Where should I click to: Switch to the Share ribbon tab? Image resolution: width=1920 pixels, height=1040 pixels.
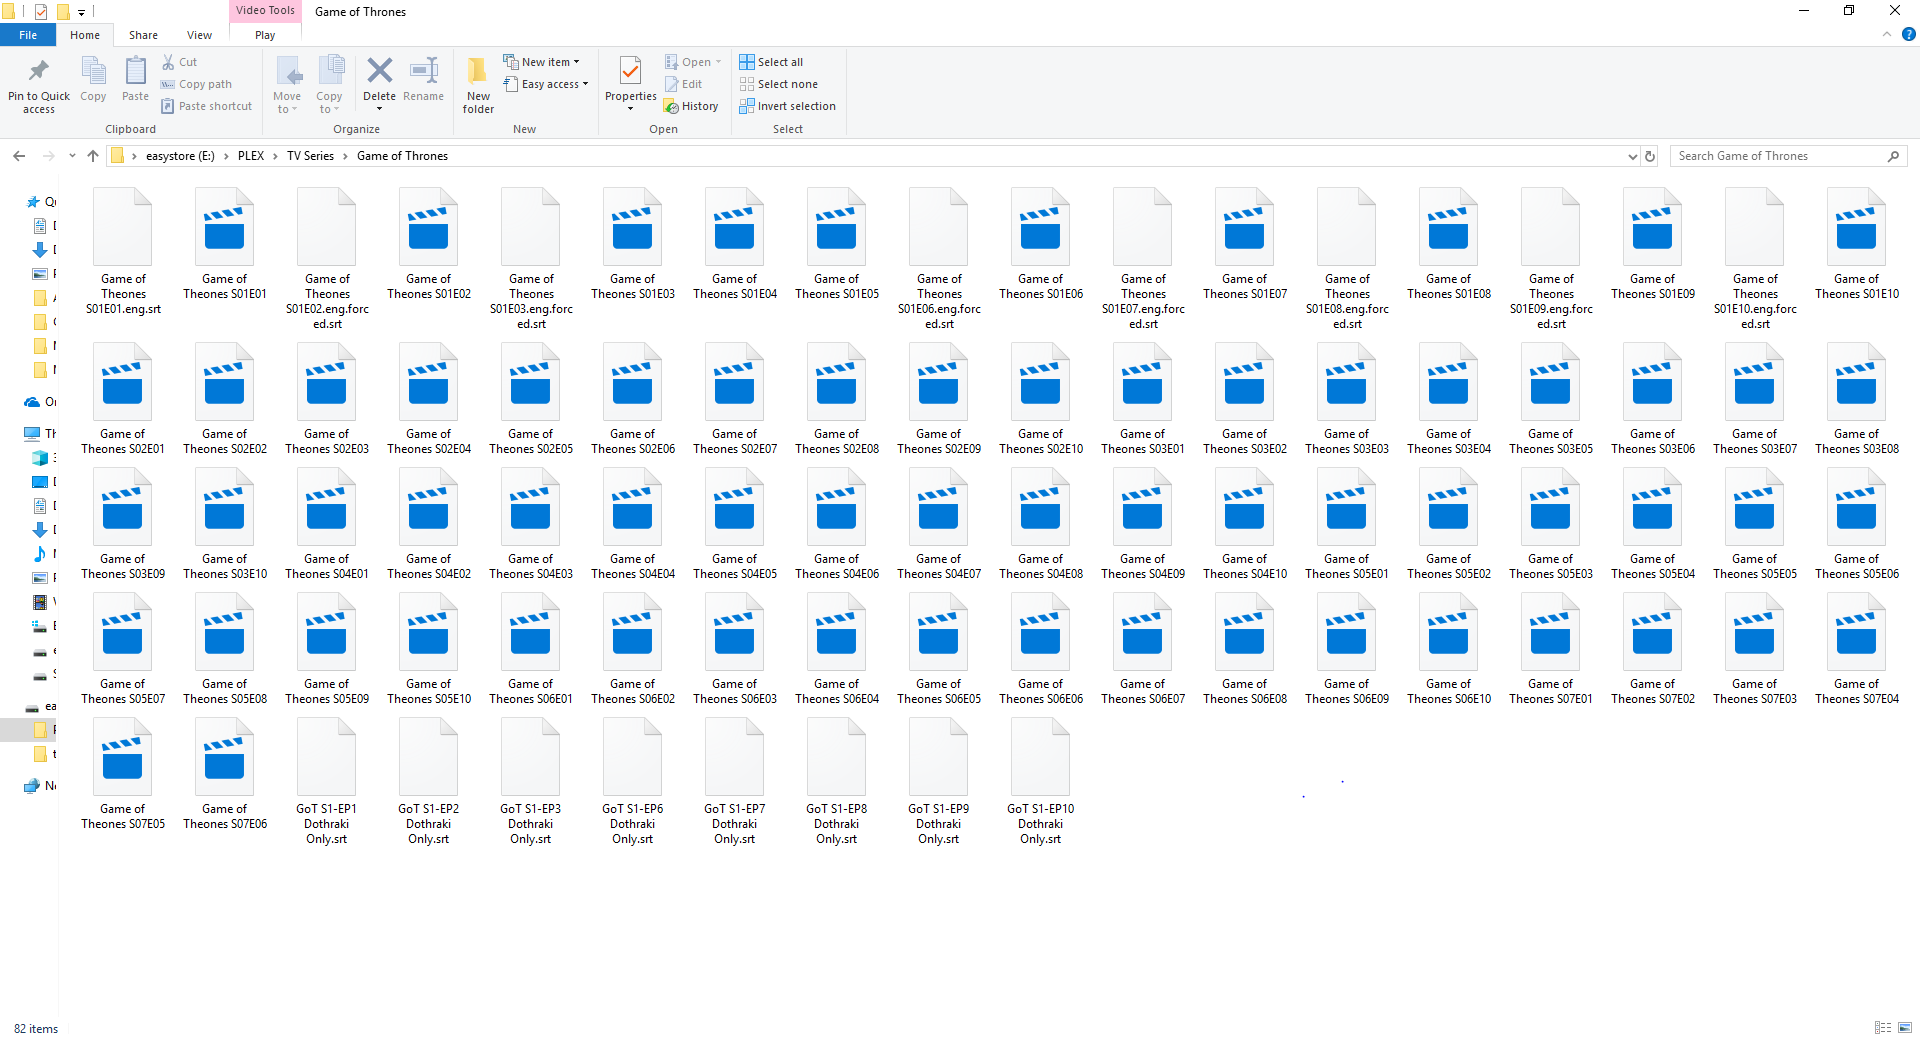tap(143, 35)
